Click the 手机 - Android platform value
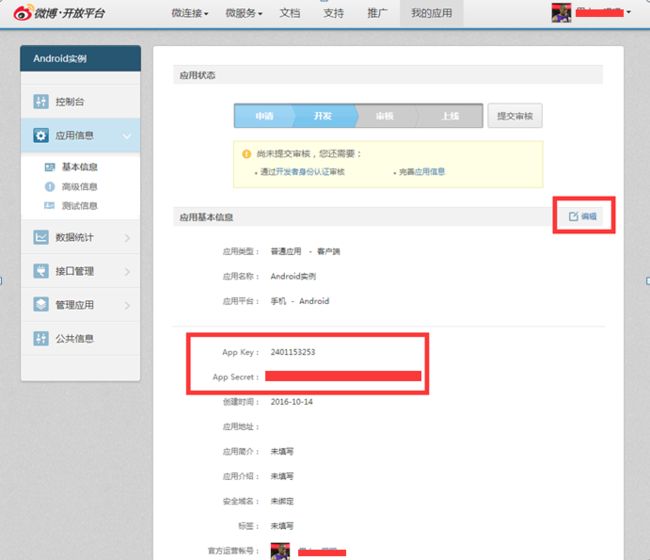The image size is (650, 560). (x=300, y=301)
